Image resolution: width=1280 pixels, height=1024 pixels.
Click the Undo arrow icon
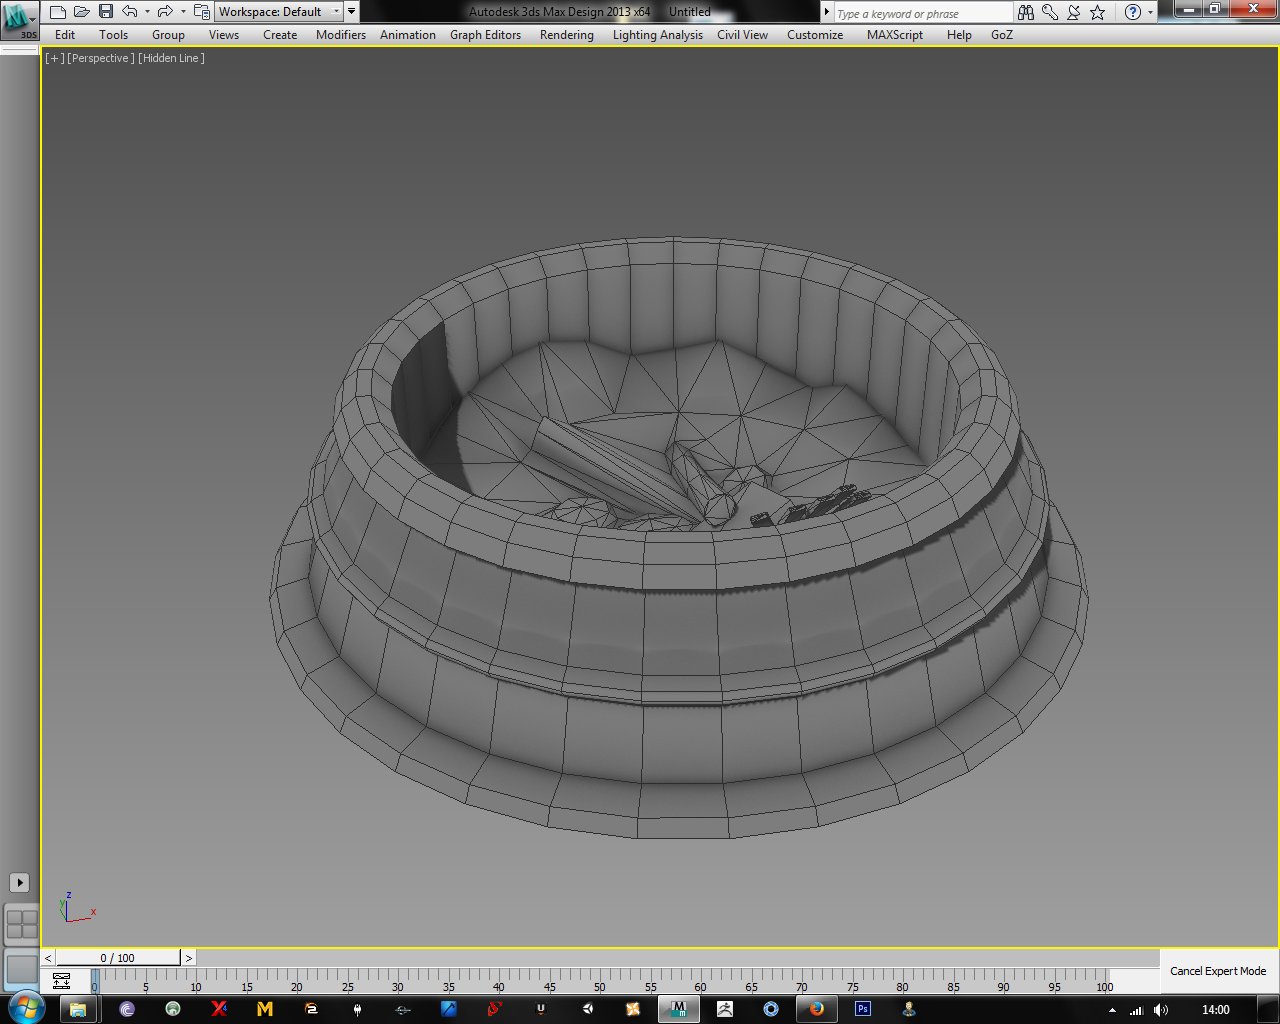click(130, 12)
